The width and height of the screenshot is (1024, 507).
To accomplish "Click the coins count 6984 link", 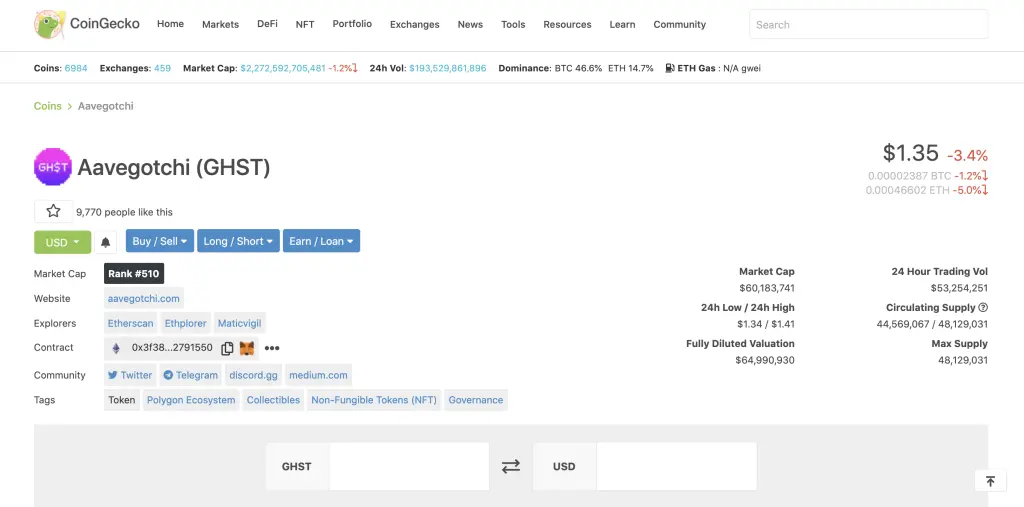I will [x=76, y=68].
